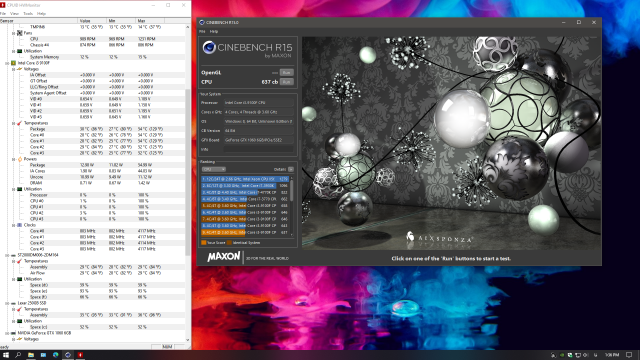Image resolution: width=640 pixels, height=360 pixels.
Task: Collapse the Utilization node above System Memory
Action: (13, 51)
